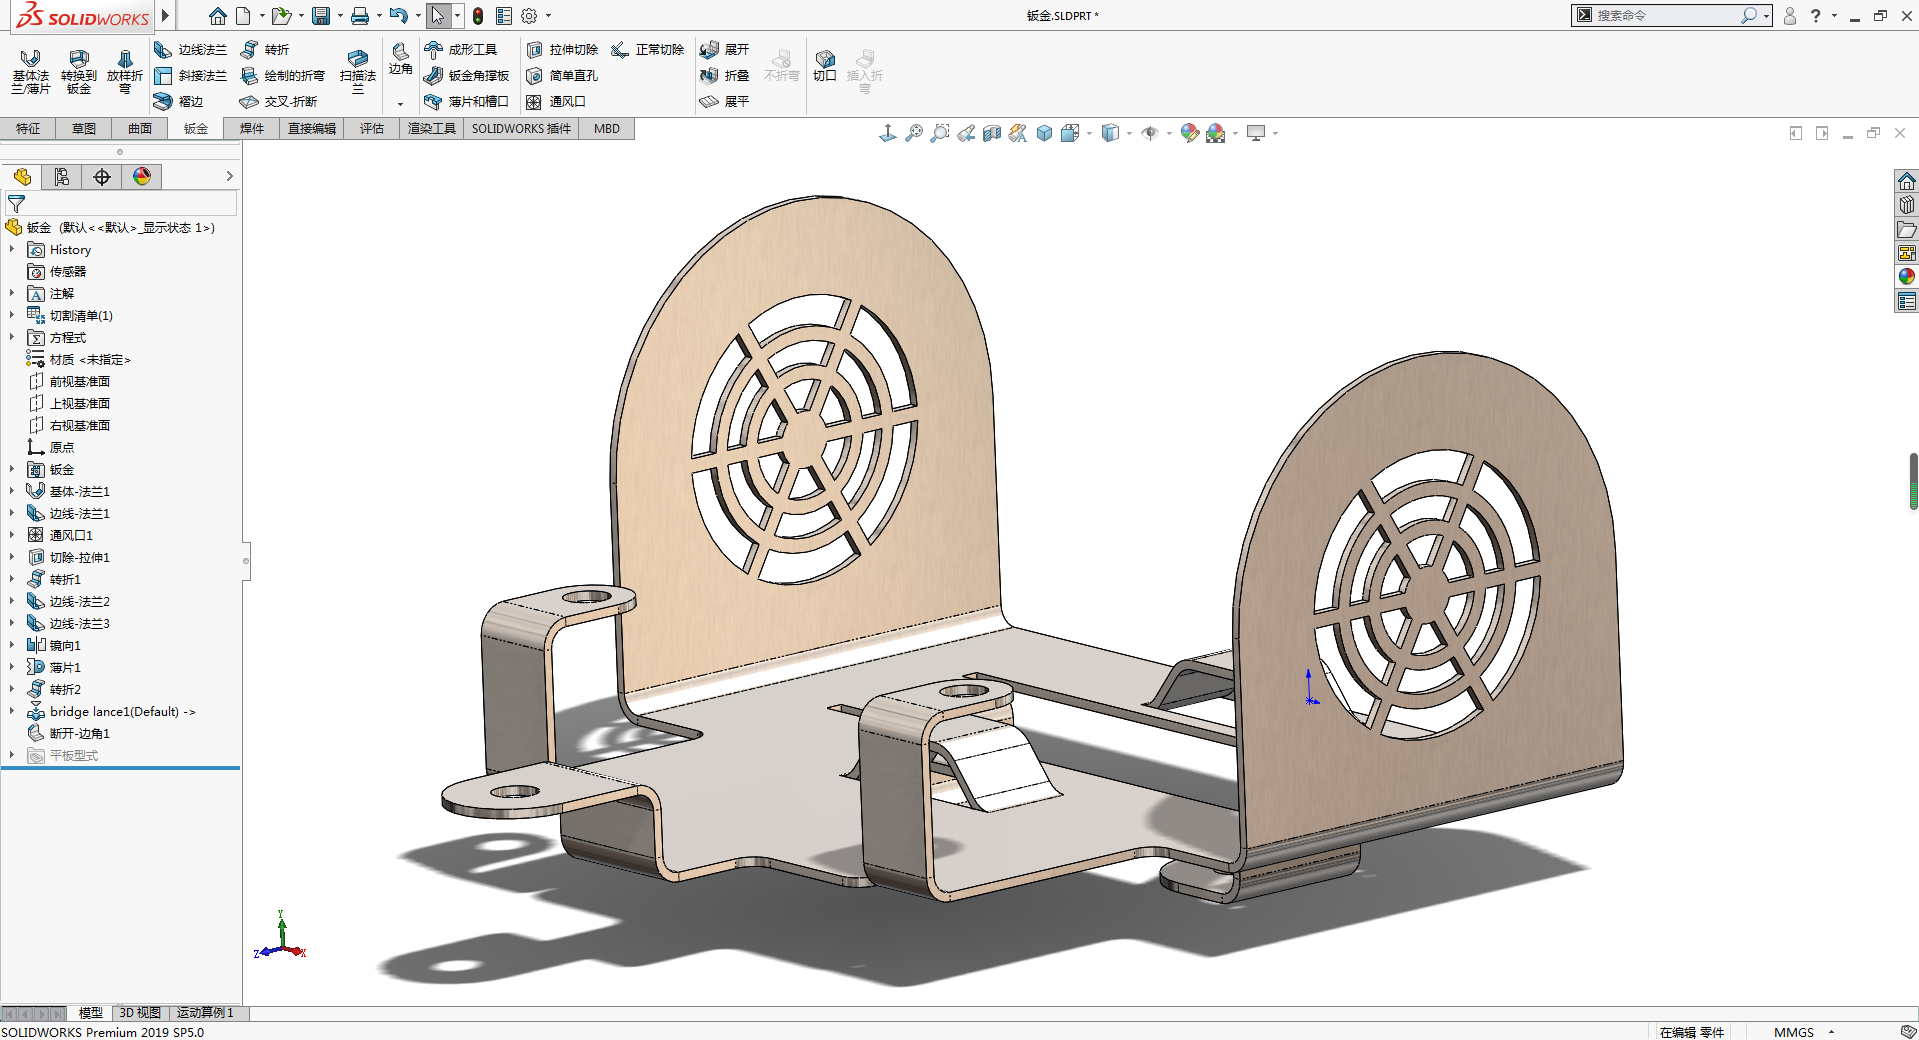Expand the History tree node

[x=12, y=250]
